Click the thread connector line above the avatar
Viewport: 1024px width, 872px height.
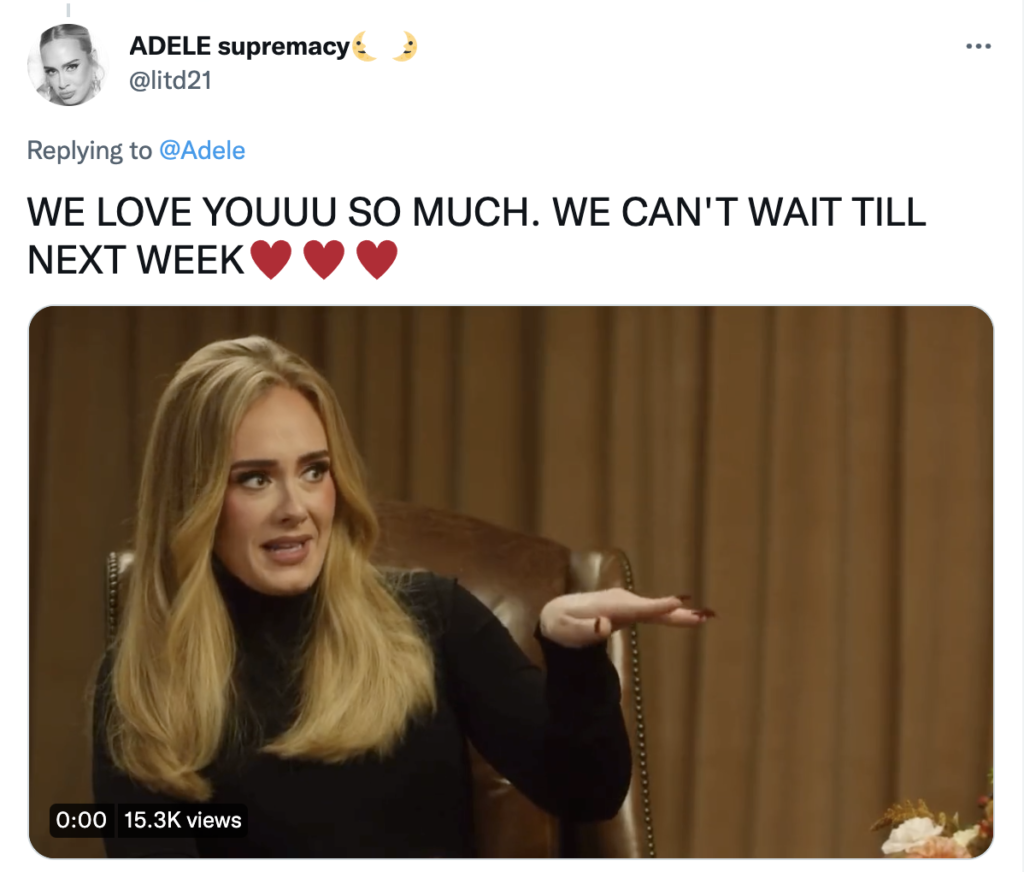coord(68,9)
